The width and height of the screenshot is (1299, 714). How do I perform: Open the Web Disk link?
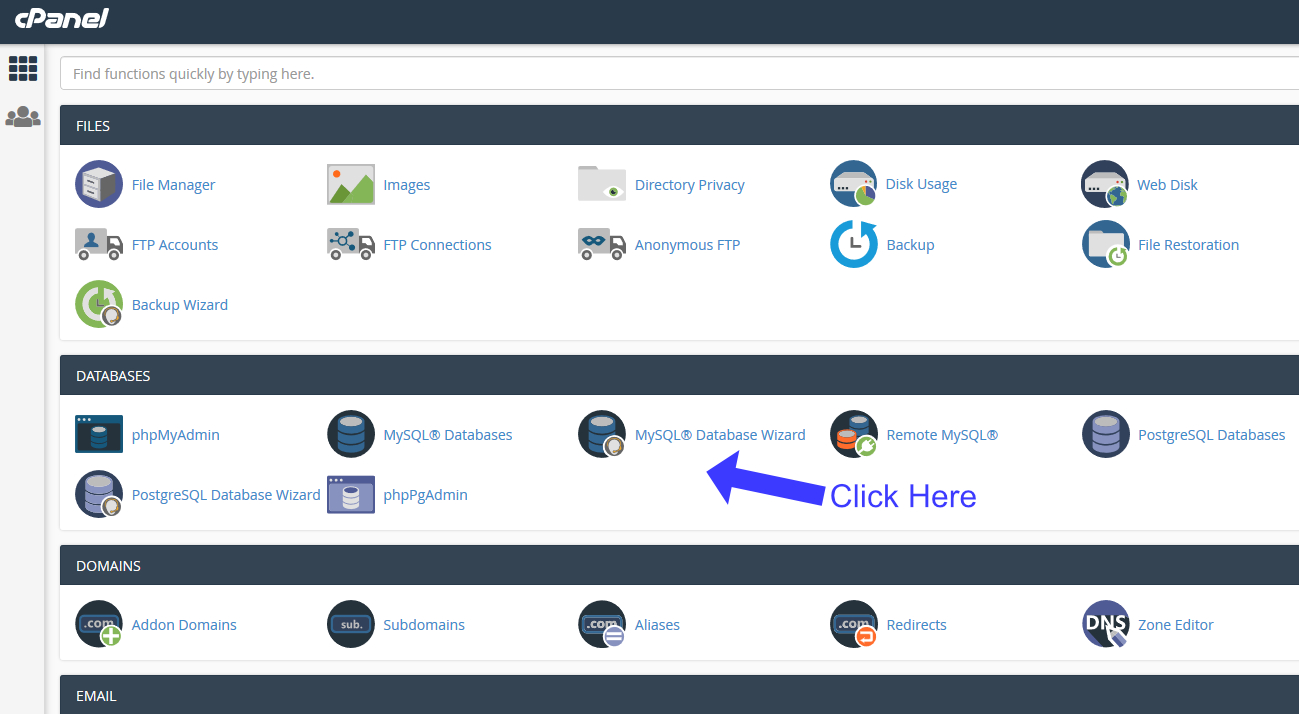(1167, 185)
